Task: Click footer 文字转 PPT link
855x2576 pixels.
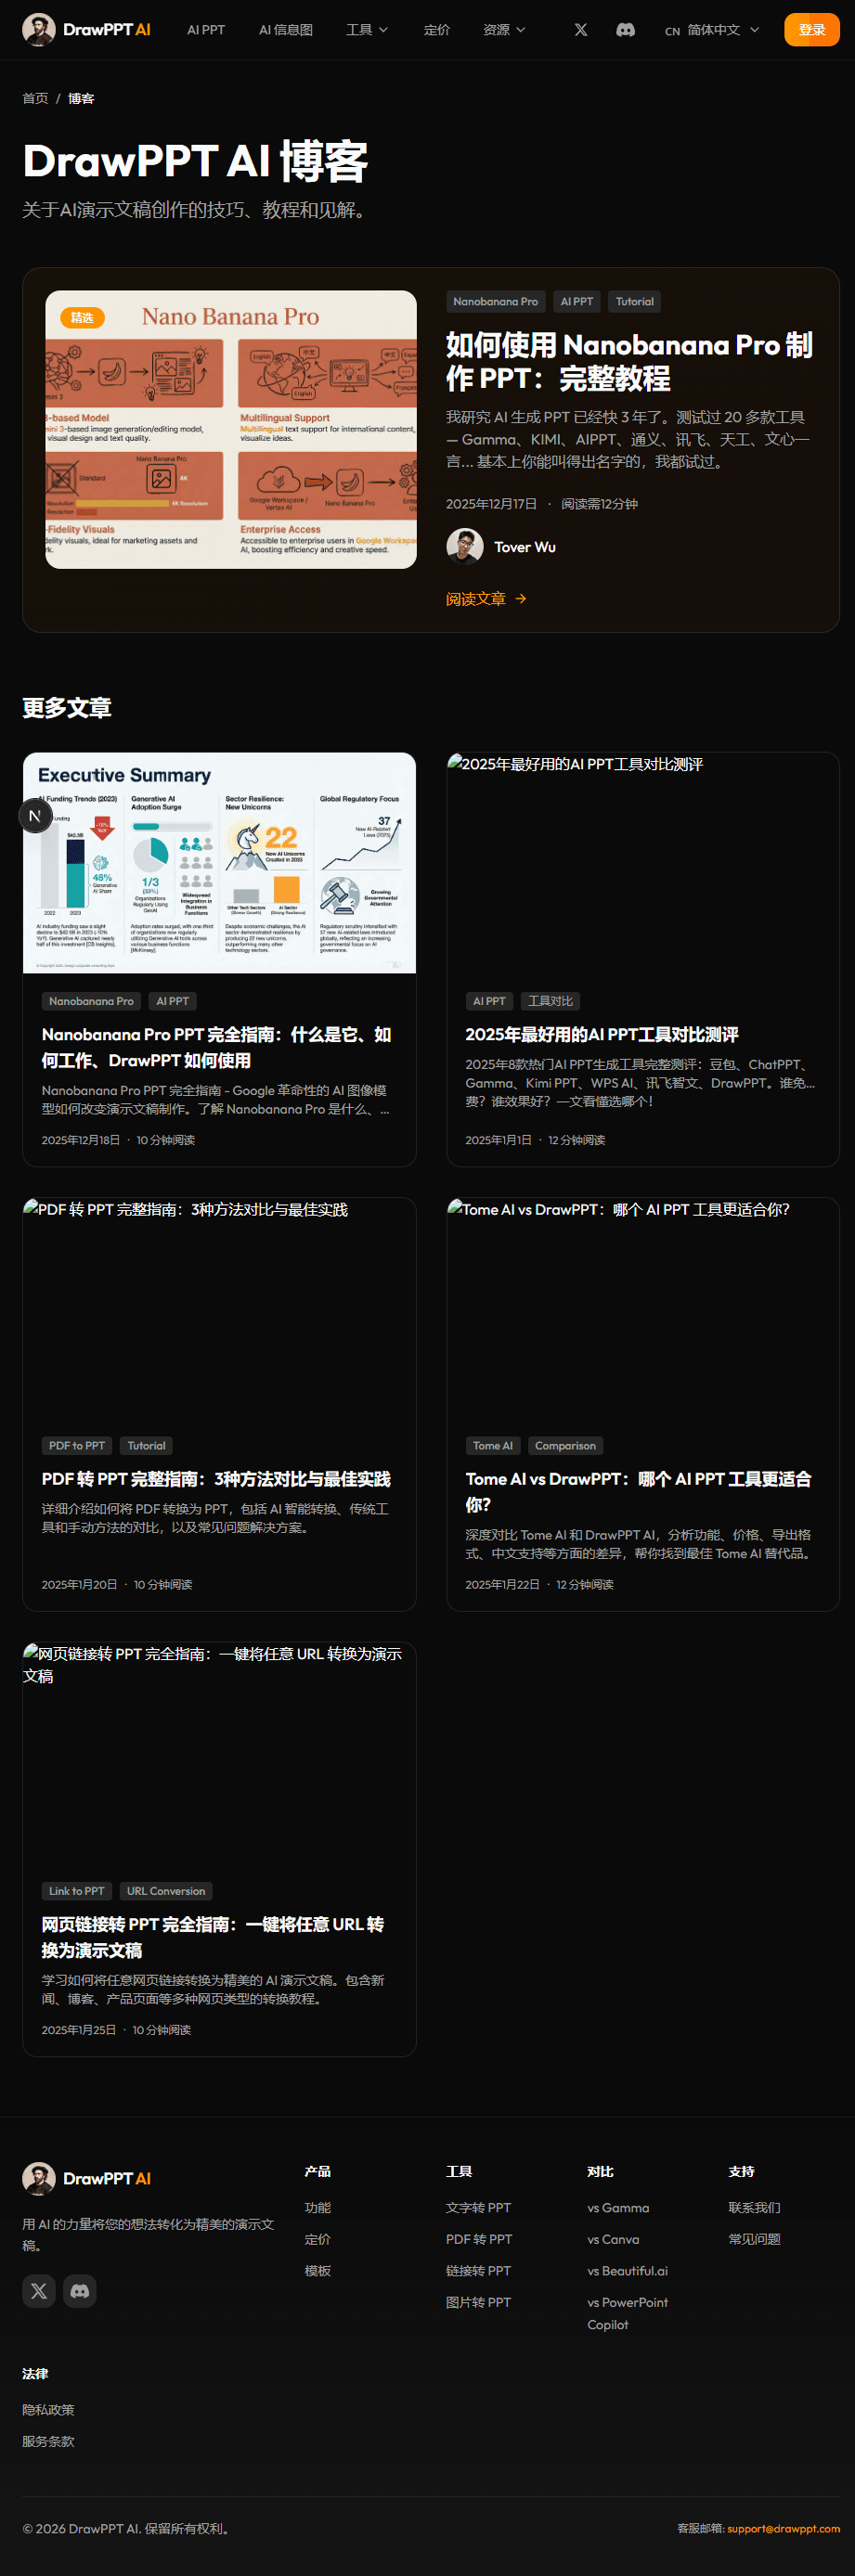Action: point(478,2207)
